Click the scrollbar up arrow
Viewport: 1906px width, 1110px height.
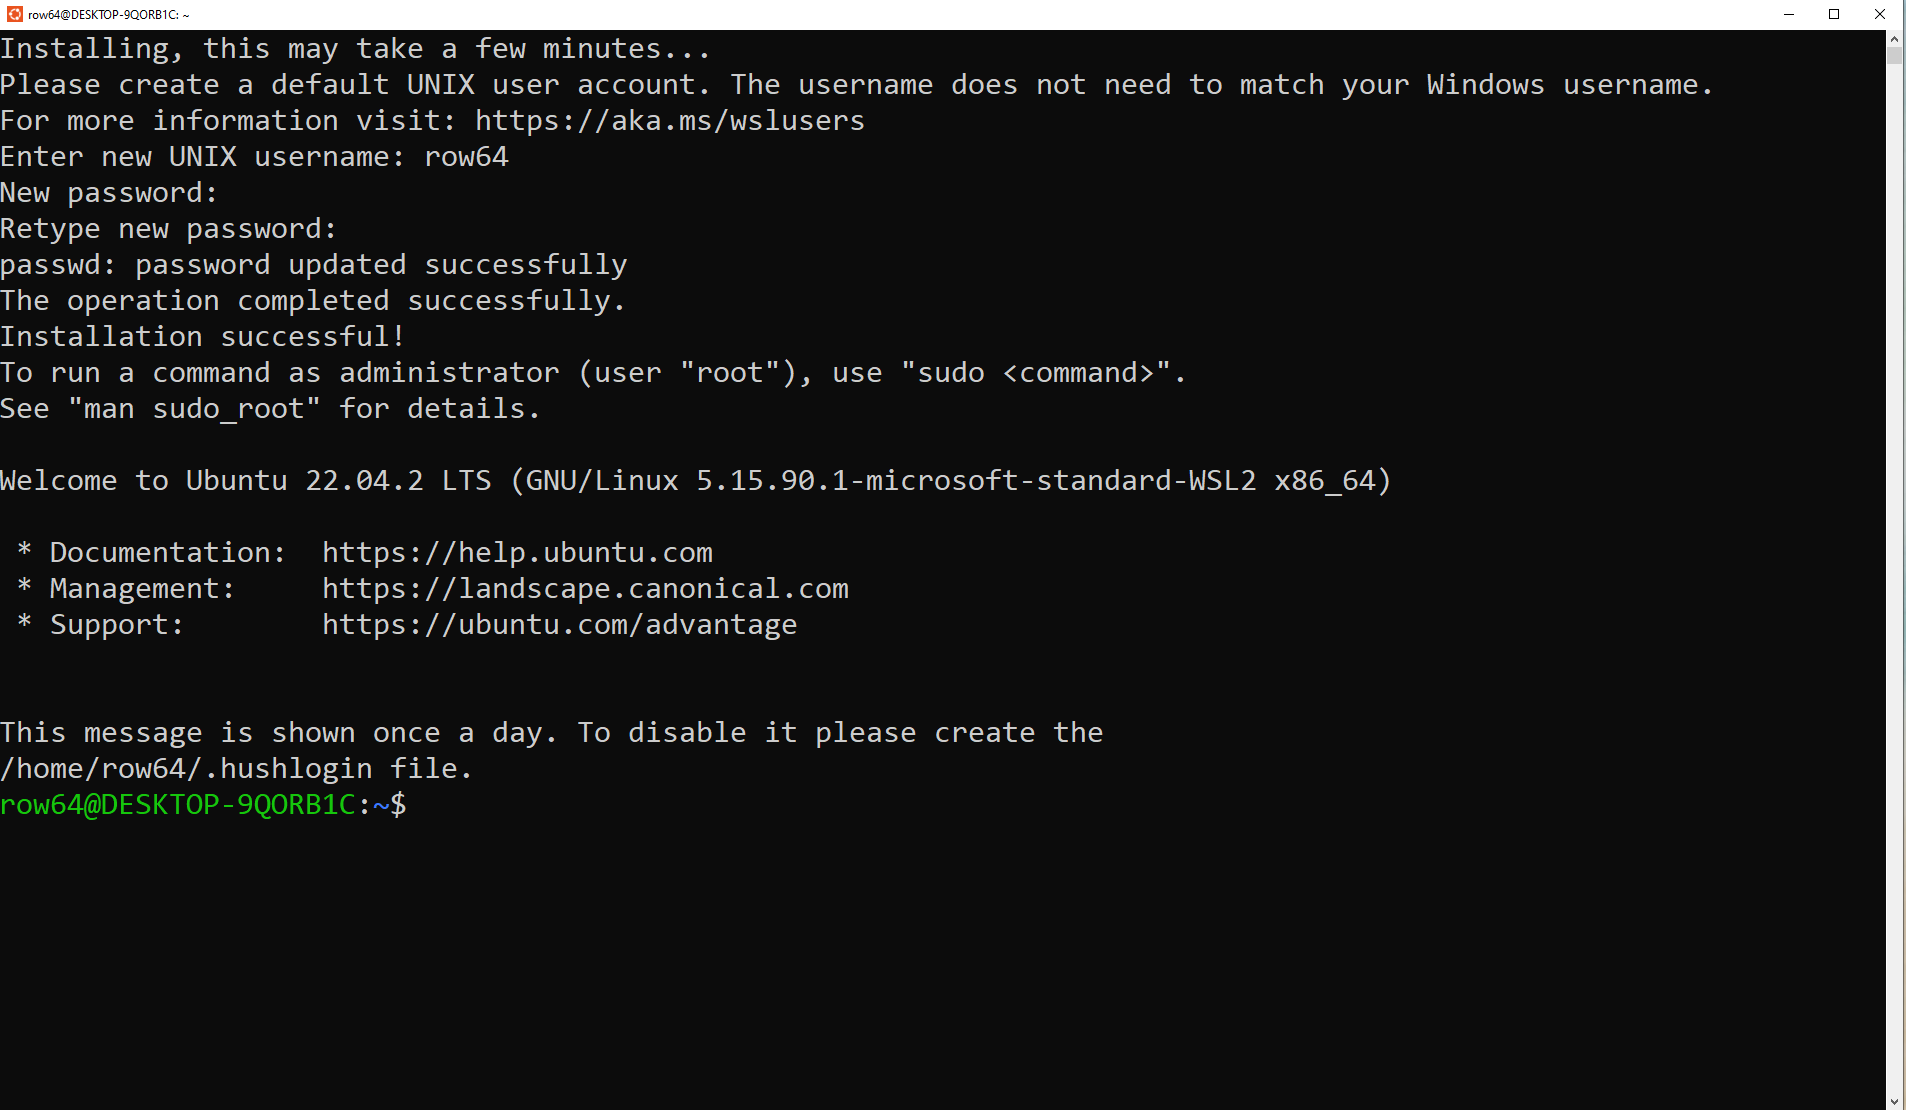(x=1894, y=38)
